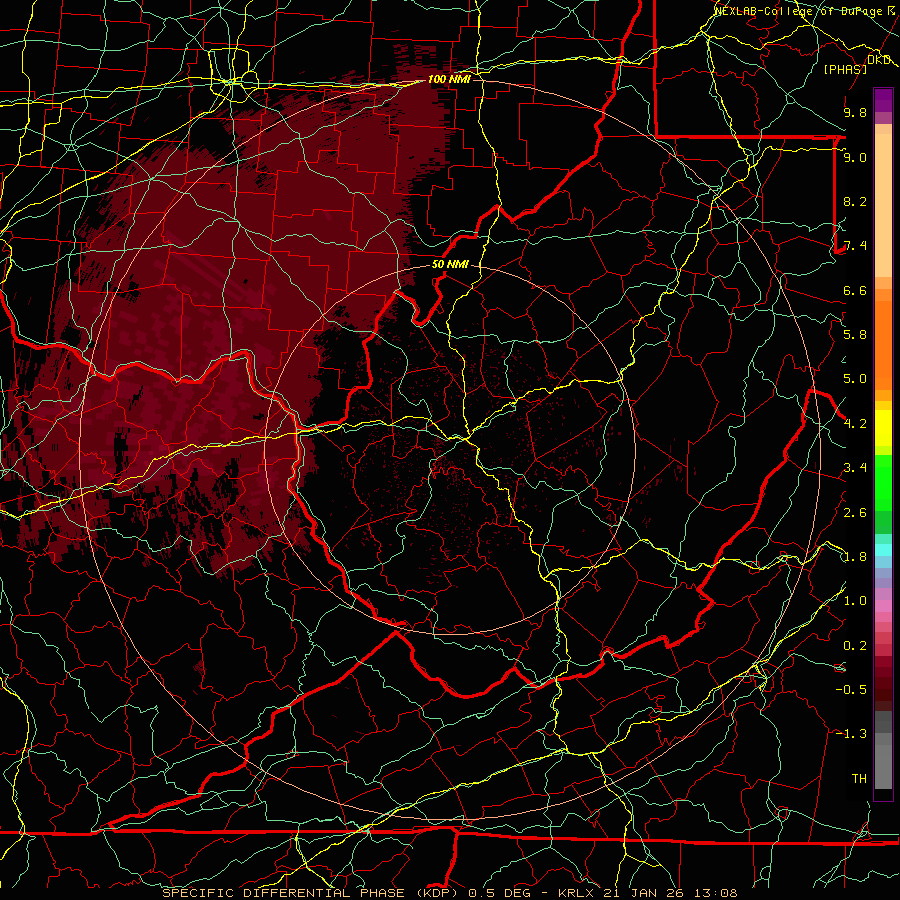Screen dimensions: 900x900
Task: Select the 9.0 value on the scale
Action: coord(855,157)
